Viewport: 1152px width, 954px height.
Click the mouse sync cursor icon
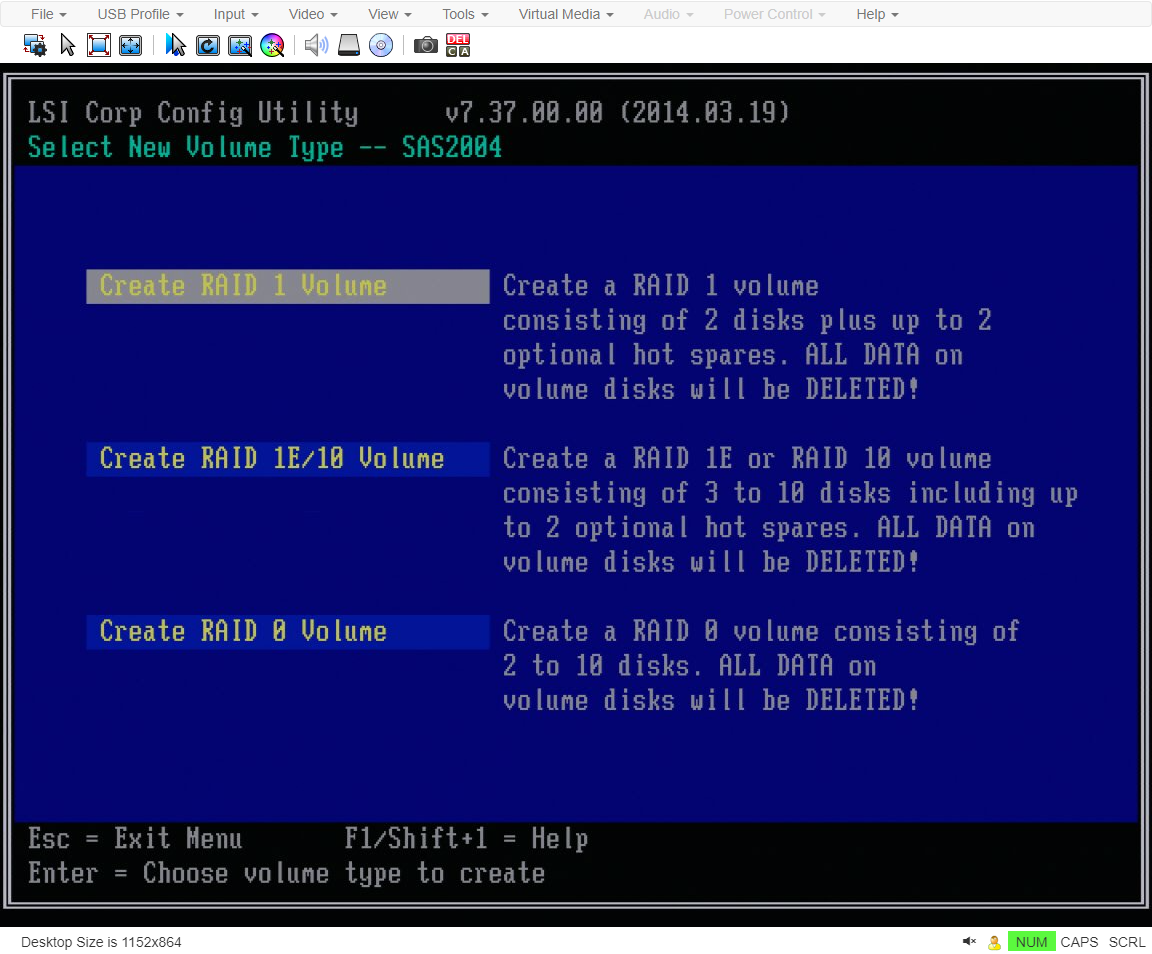tap(175, 46)
